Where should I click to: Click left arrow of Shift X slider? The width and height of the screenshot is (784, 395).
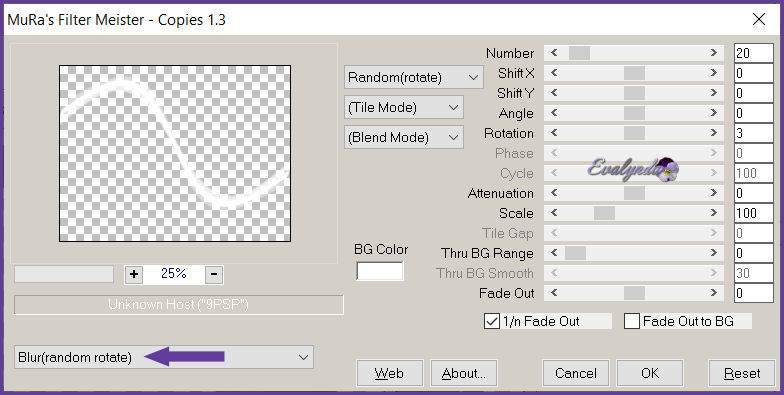click(x=554, y=73)
